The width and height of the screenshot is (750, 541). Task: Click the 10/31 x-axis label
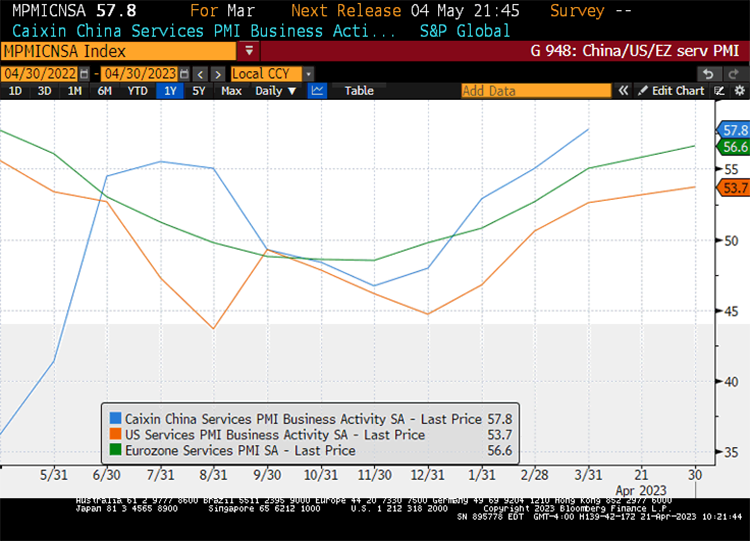[320, 475]
